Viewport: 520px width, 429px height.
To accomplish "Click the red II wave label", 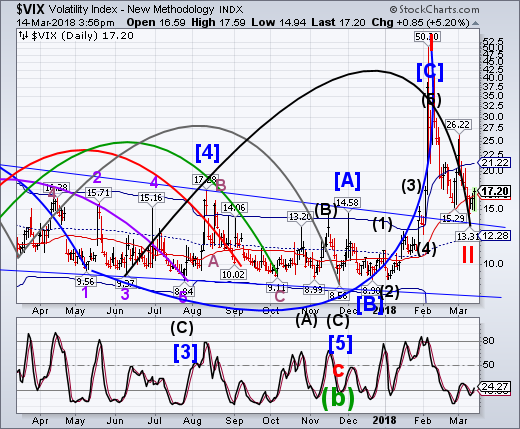I will tap(468, 255).
